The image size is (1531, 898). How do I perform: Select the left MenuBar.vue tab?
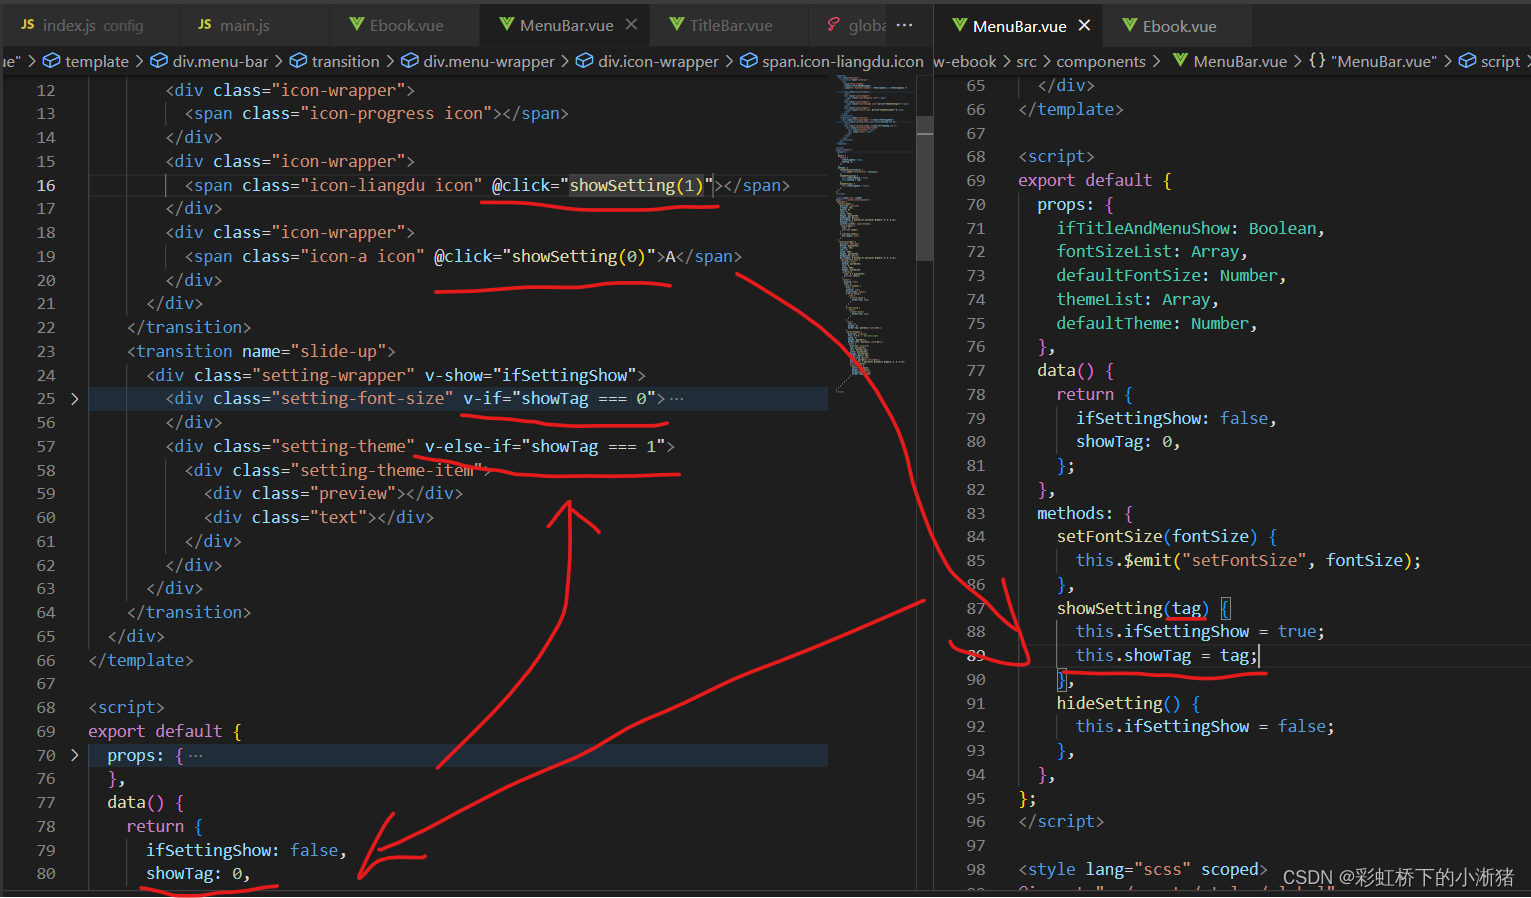566,25
